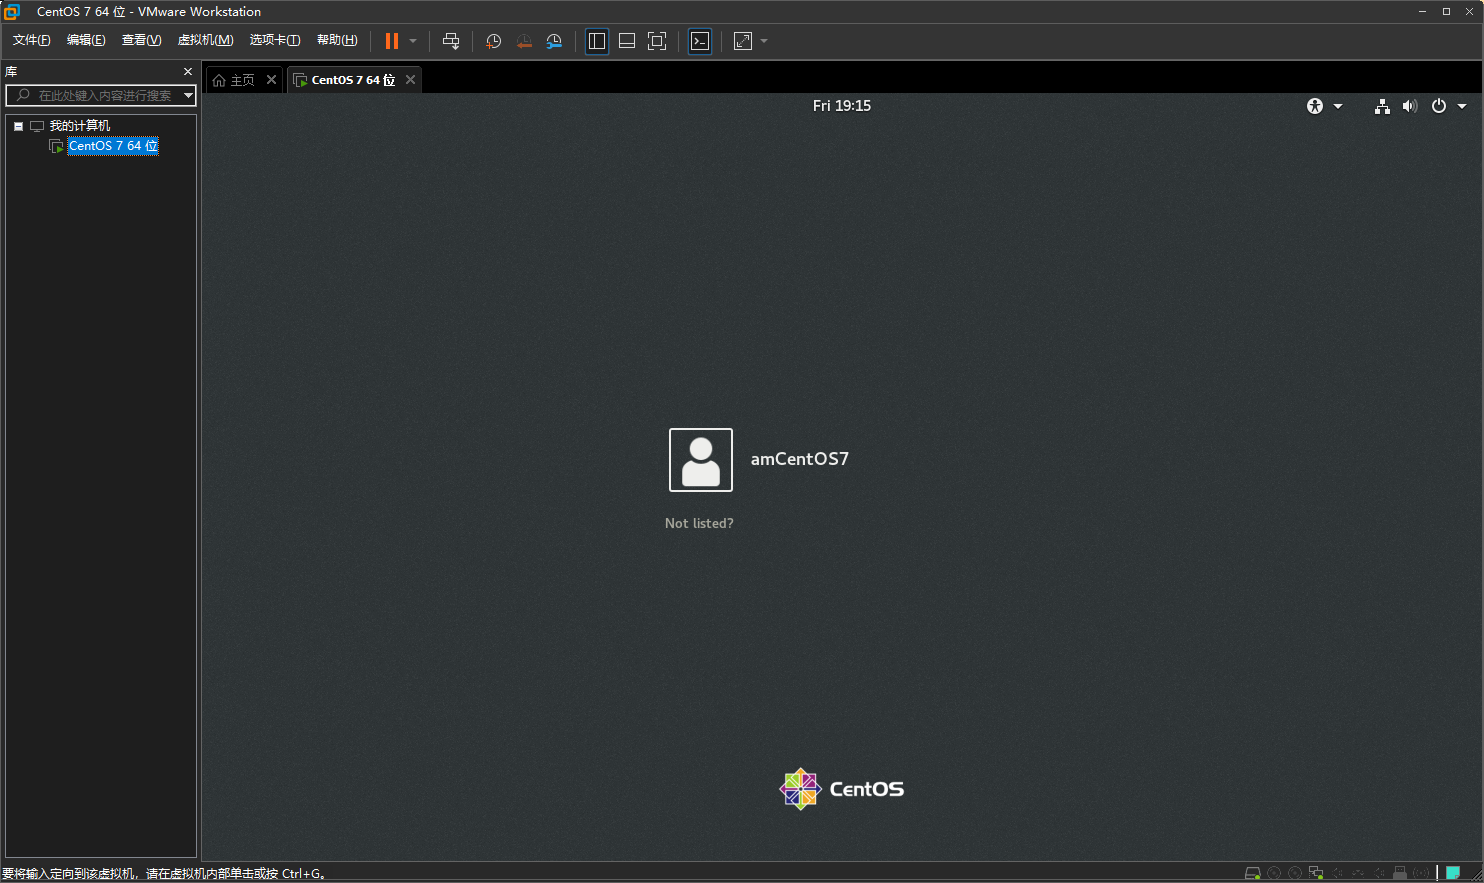Open the 查看(V) menu

[x=141, y=40]
